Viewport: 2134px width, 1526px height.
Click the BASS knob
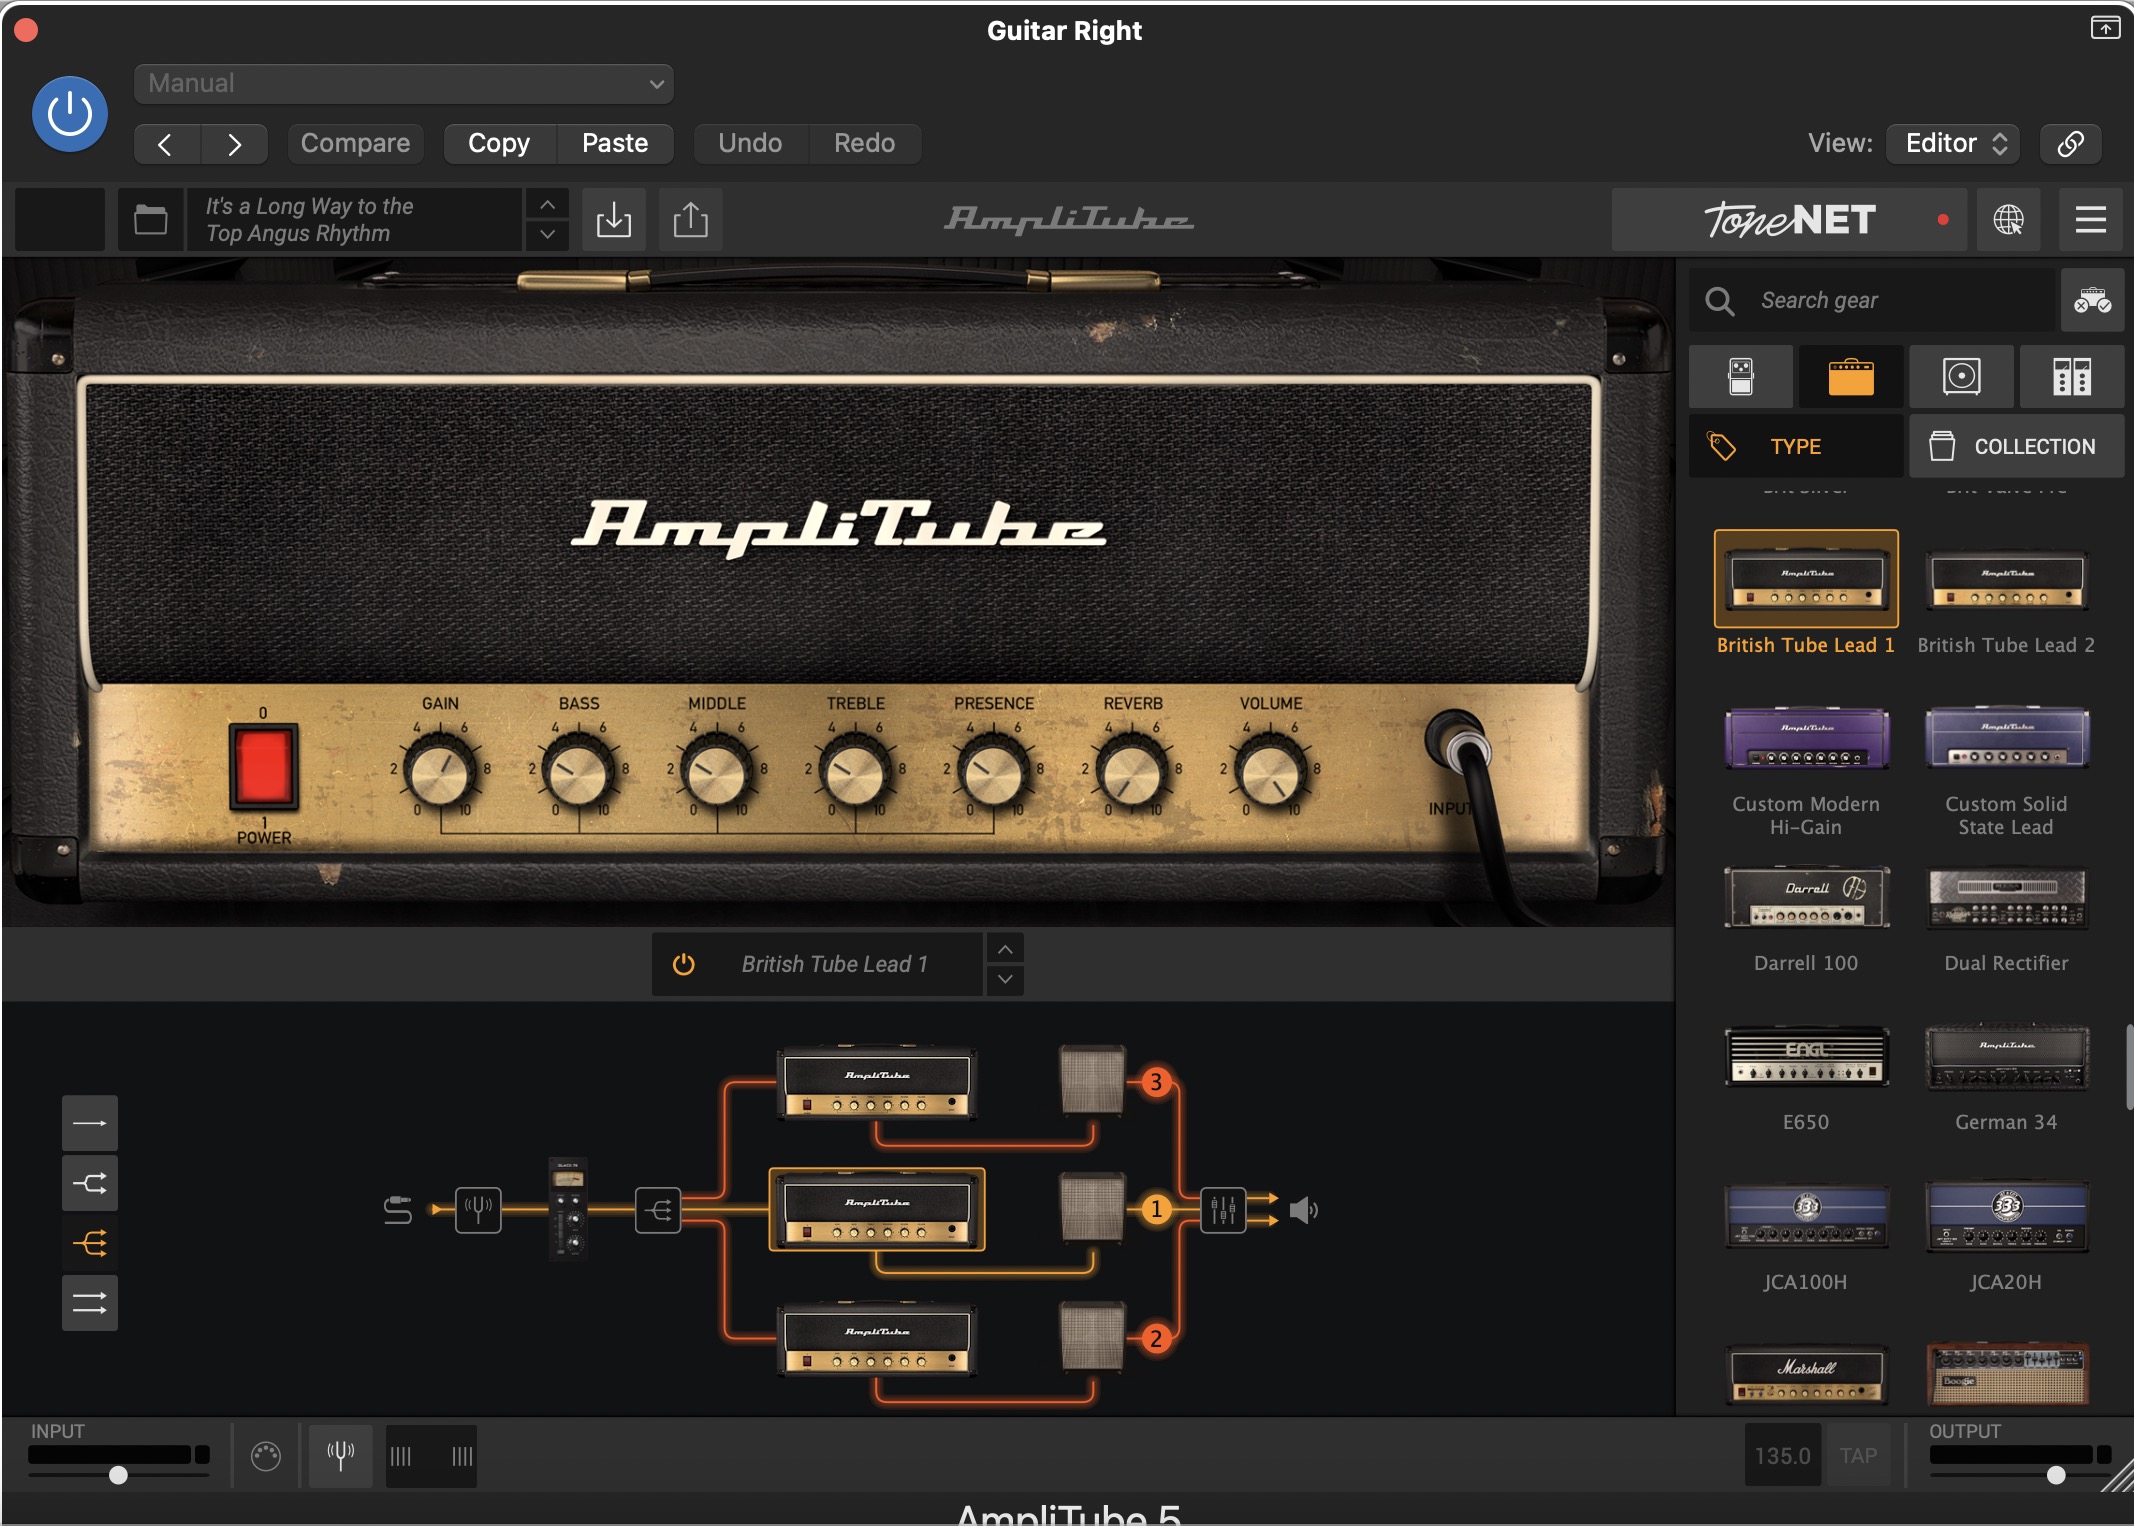pyautogui.click(x=578, y=771)
